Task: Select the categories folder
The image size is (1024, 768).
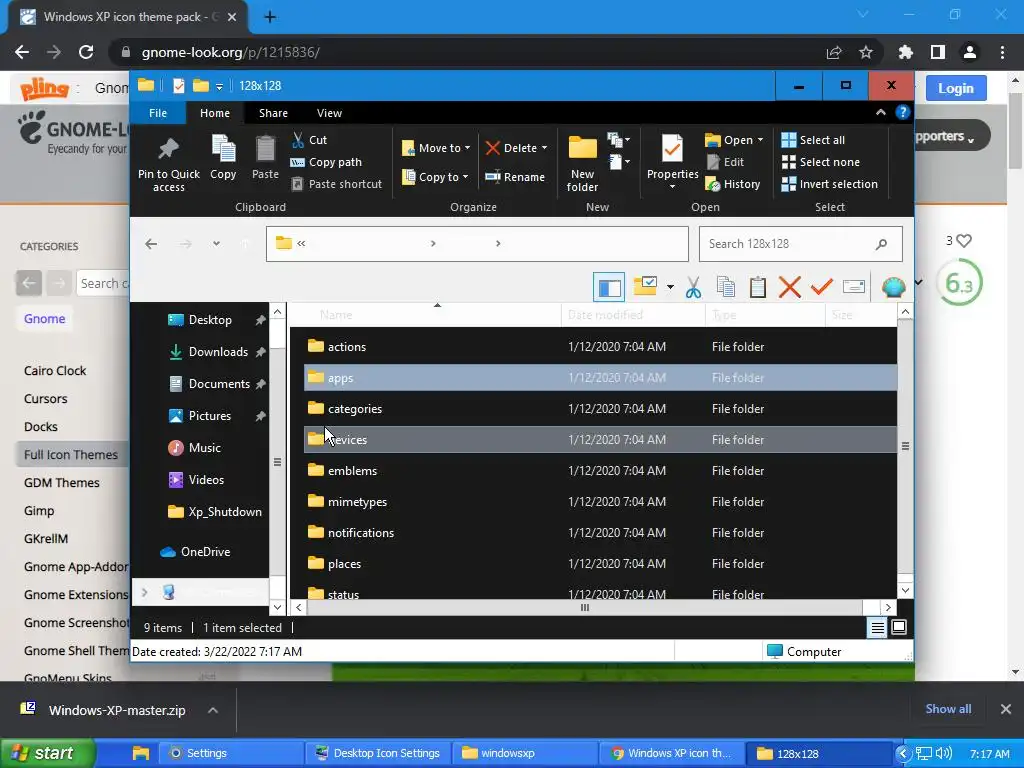Action: click(600, 409)
